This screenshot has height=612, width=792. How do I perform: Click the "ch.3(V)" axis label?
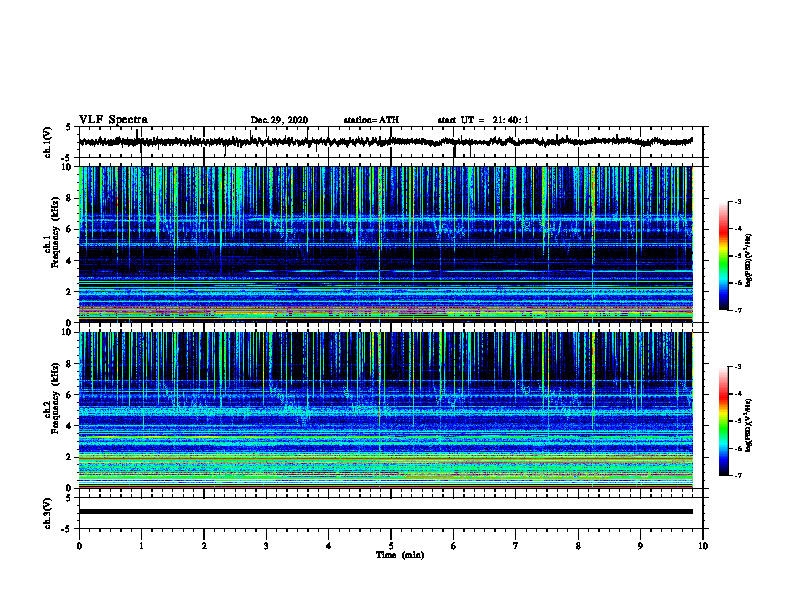click(x=48, y=513)
